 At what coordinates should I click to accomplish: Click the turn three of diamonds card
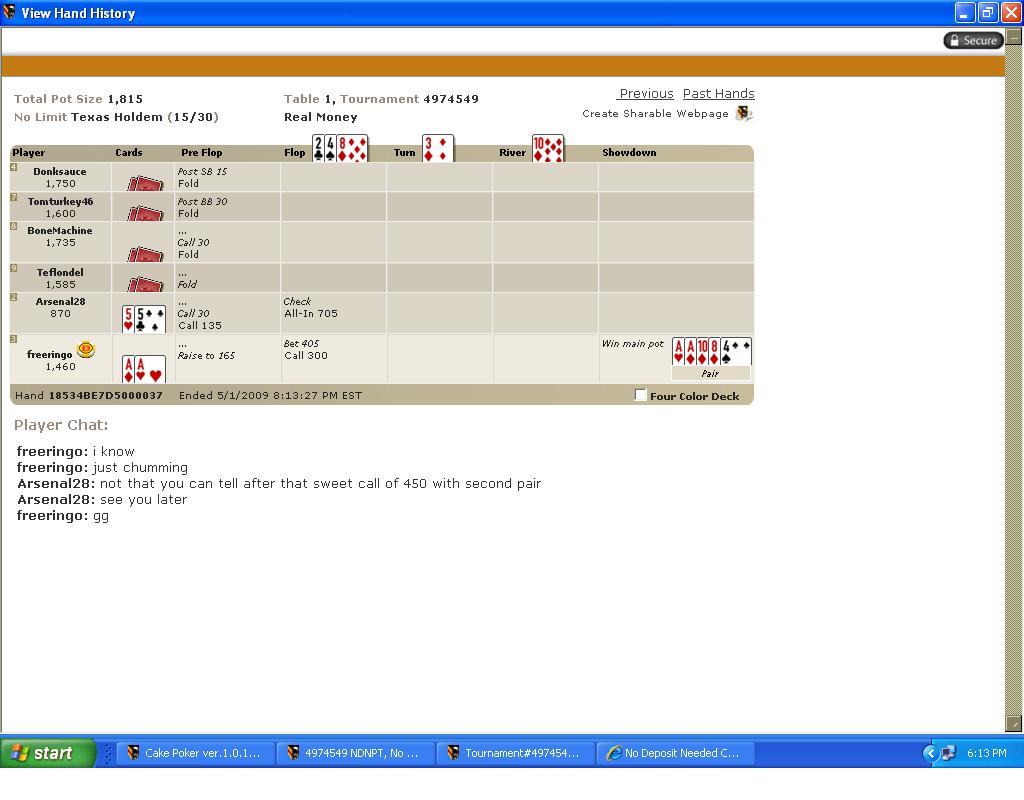(x=437, y=148)
